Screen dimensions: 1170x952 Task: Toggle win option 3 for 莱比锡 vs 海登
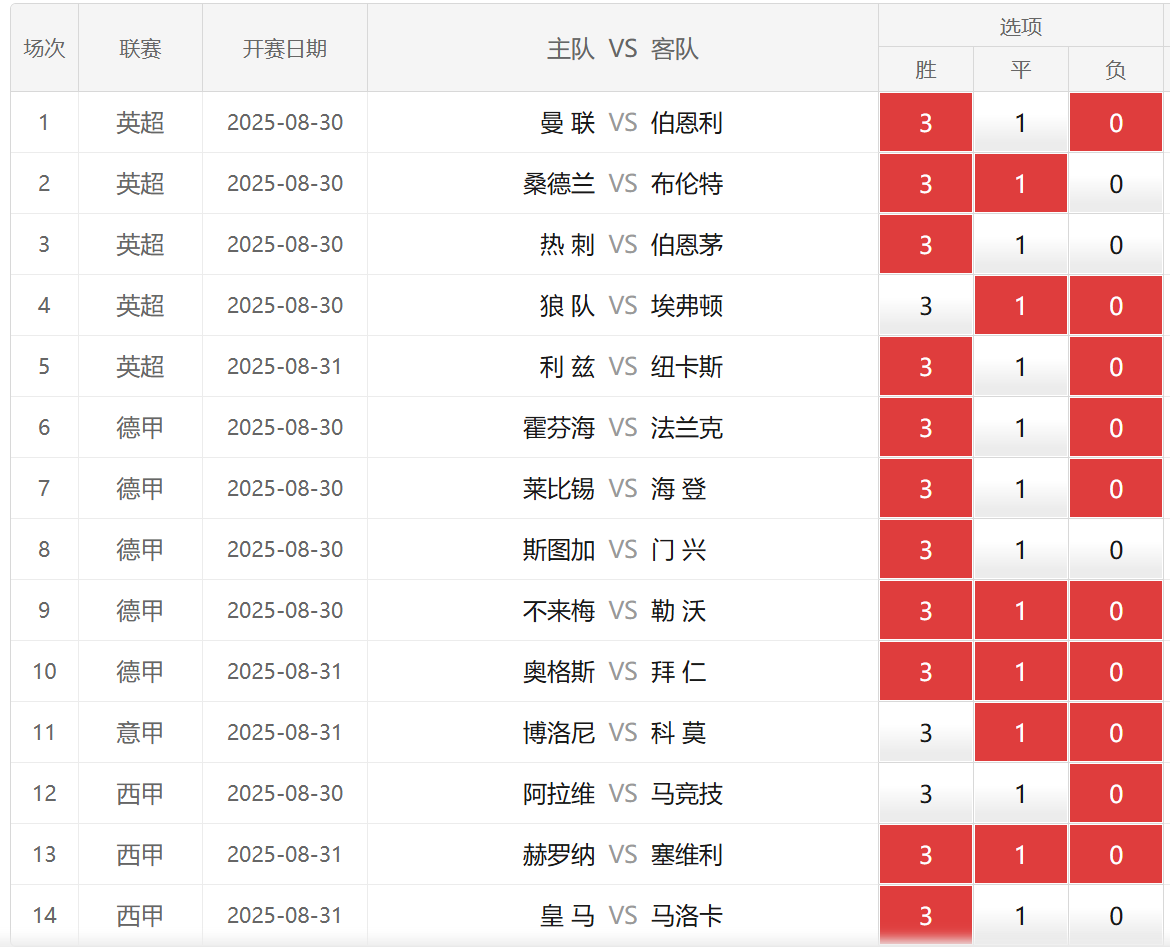[x=925, y=489]
